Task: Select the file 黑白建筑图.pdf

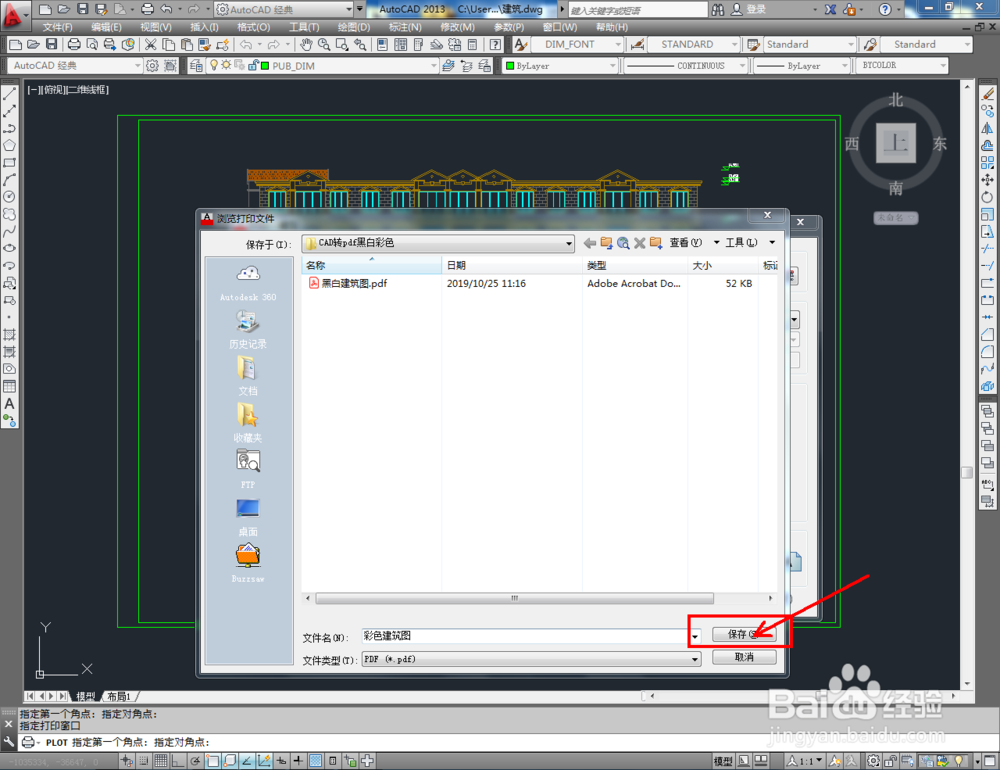Action: tap(348, 283)
